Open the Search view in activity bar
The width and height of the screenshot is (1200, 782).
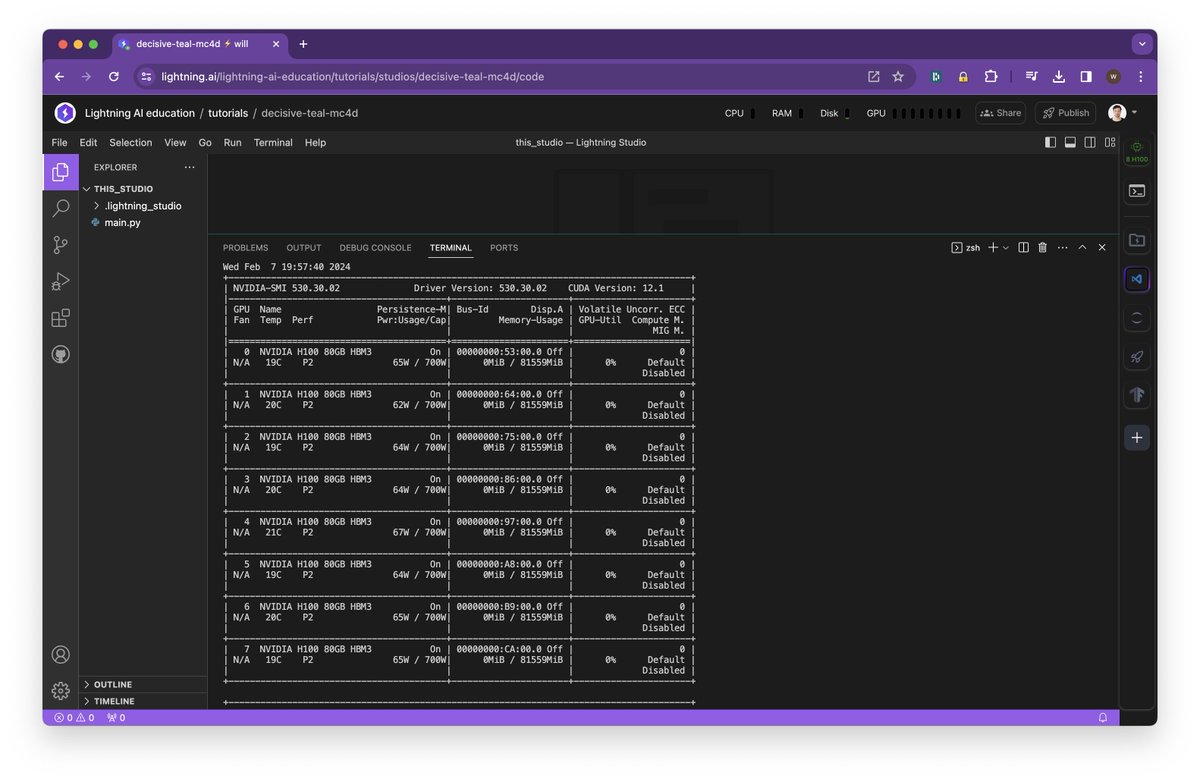click(61, 208)
